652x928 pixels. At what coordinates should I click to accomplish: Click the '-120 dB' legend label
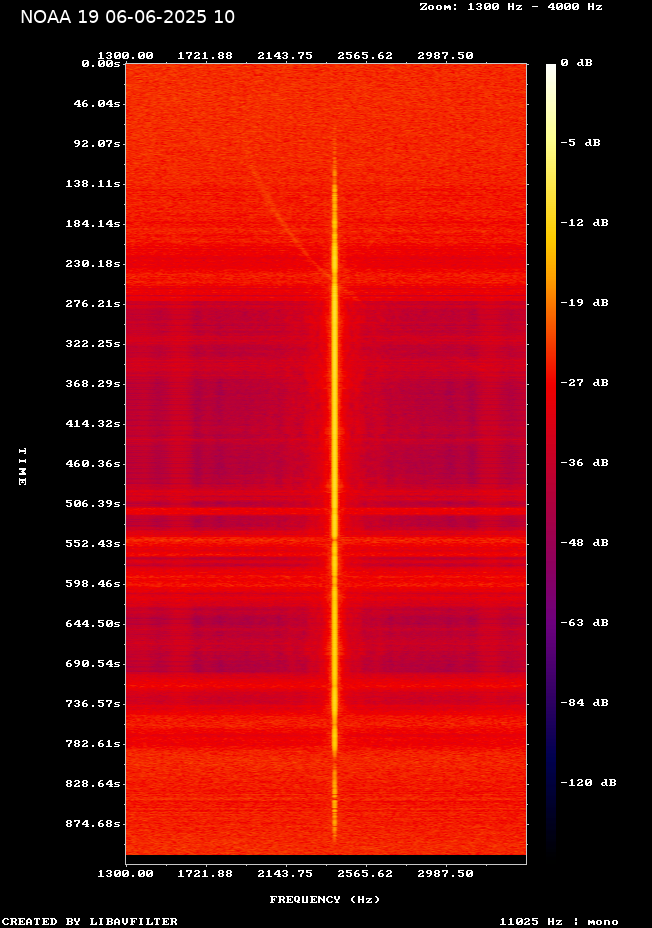click(x=589, y=782)
